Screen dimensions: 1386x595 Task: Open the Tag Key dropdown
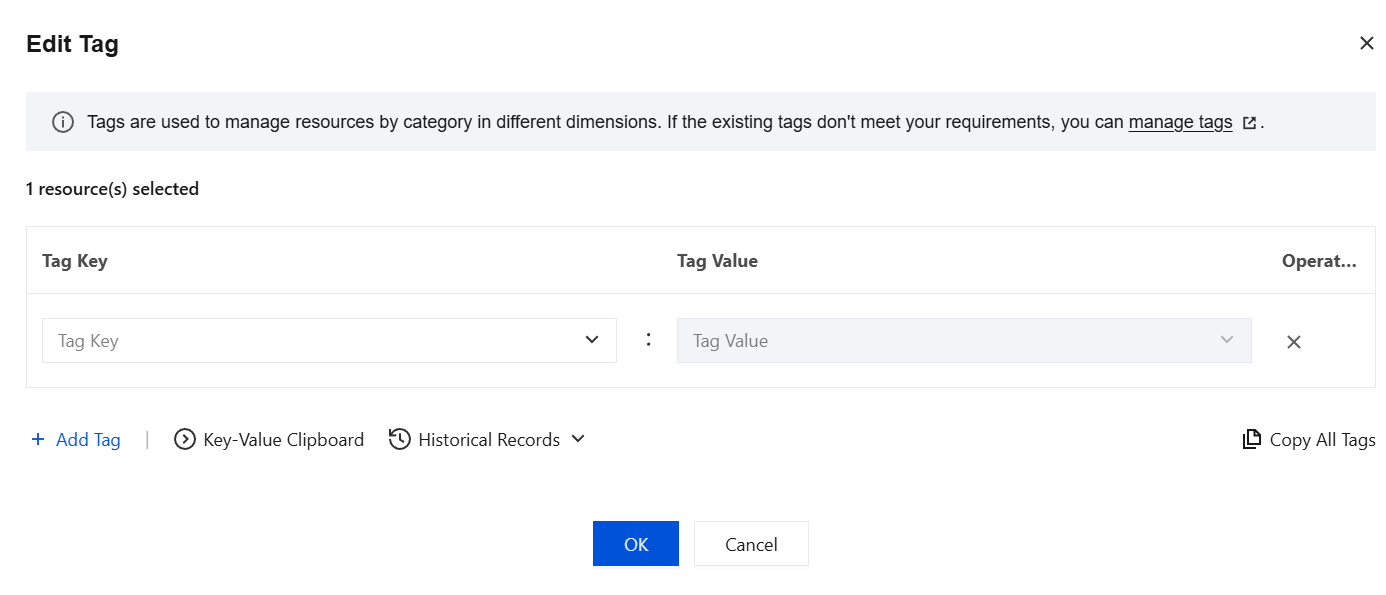tap(329, 340)
